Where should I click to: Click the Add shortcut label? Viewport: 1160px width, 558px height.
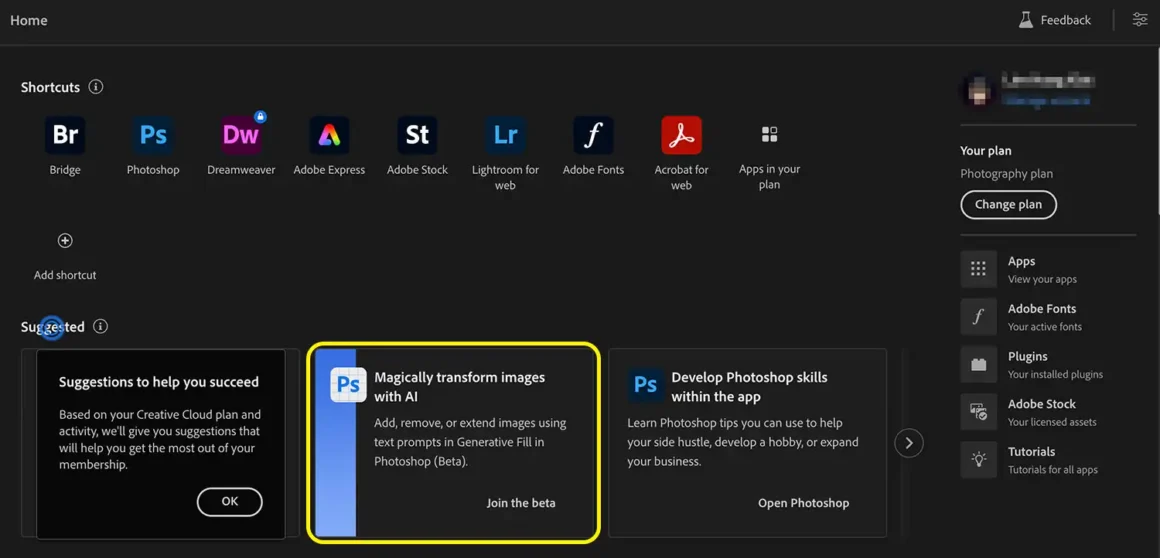click(x=65, y=275)
